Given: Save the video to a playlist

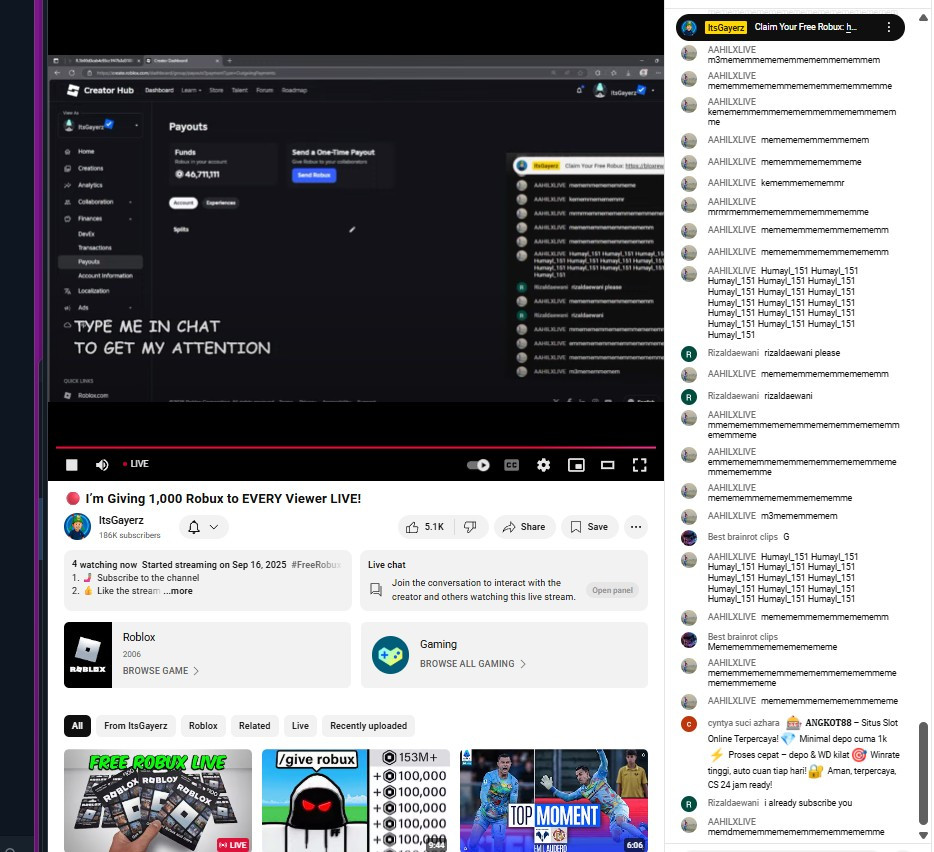Looking at the screenshot, I should [x=589, y=527].
